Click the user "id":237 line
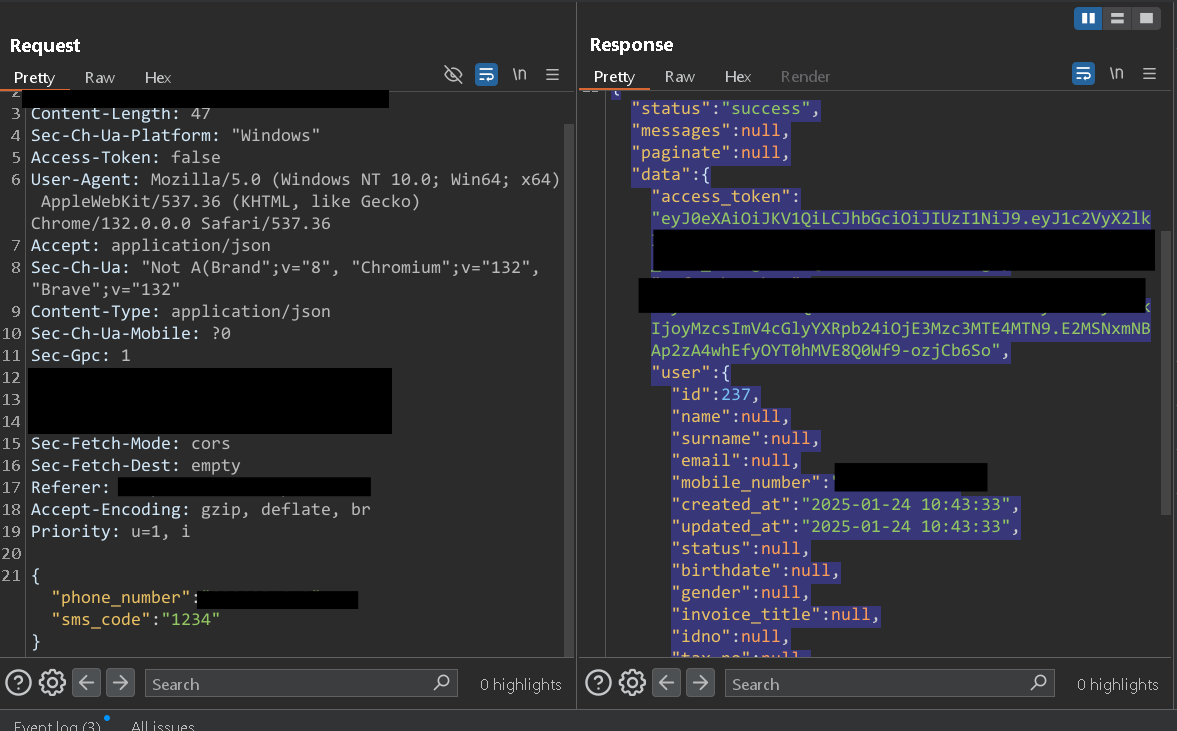This screenshot has width=1177, height=731. pos(716,394)
